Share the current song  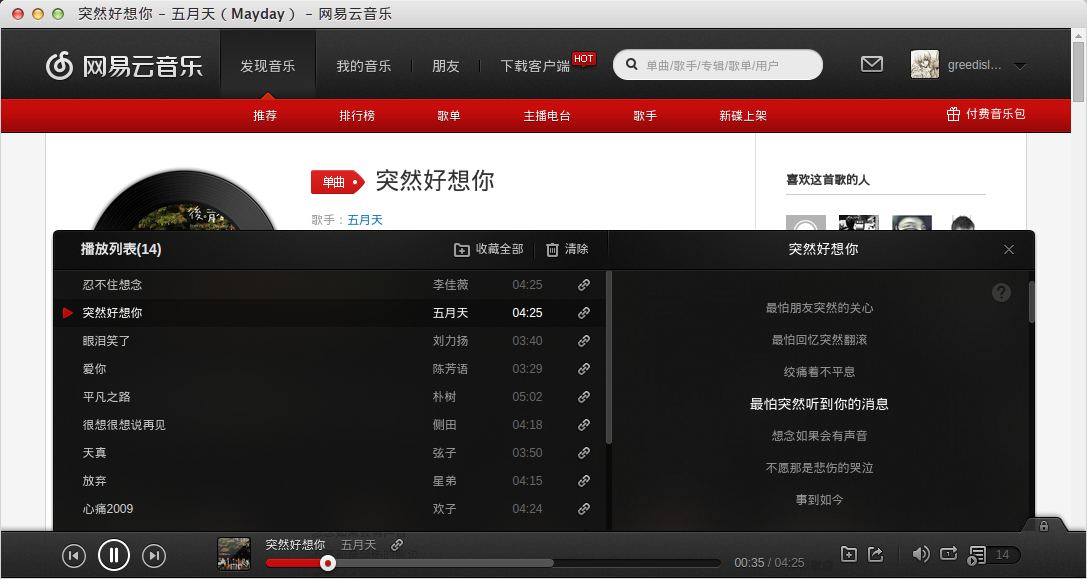click(x=876, y=554)
